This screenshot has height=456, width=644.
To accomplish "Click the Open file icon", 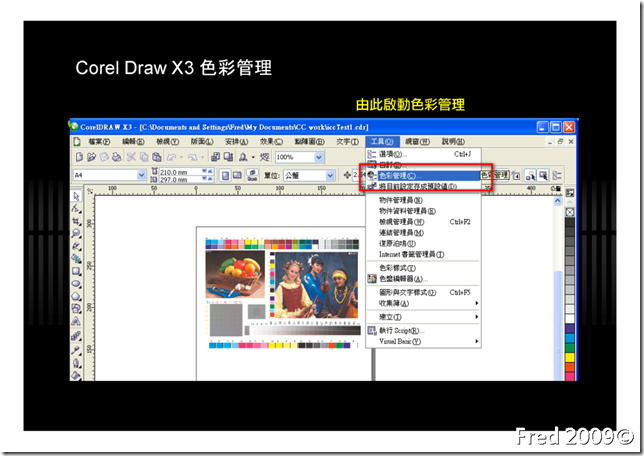I will tap(92, 157).
